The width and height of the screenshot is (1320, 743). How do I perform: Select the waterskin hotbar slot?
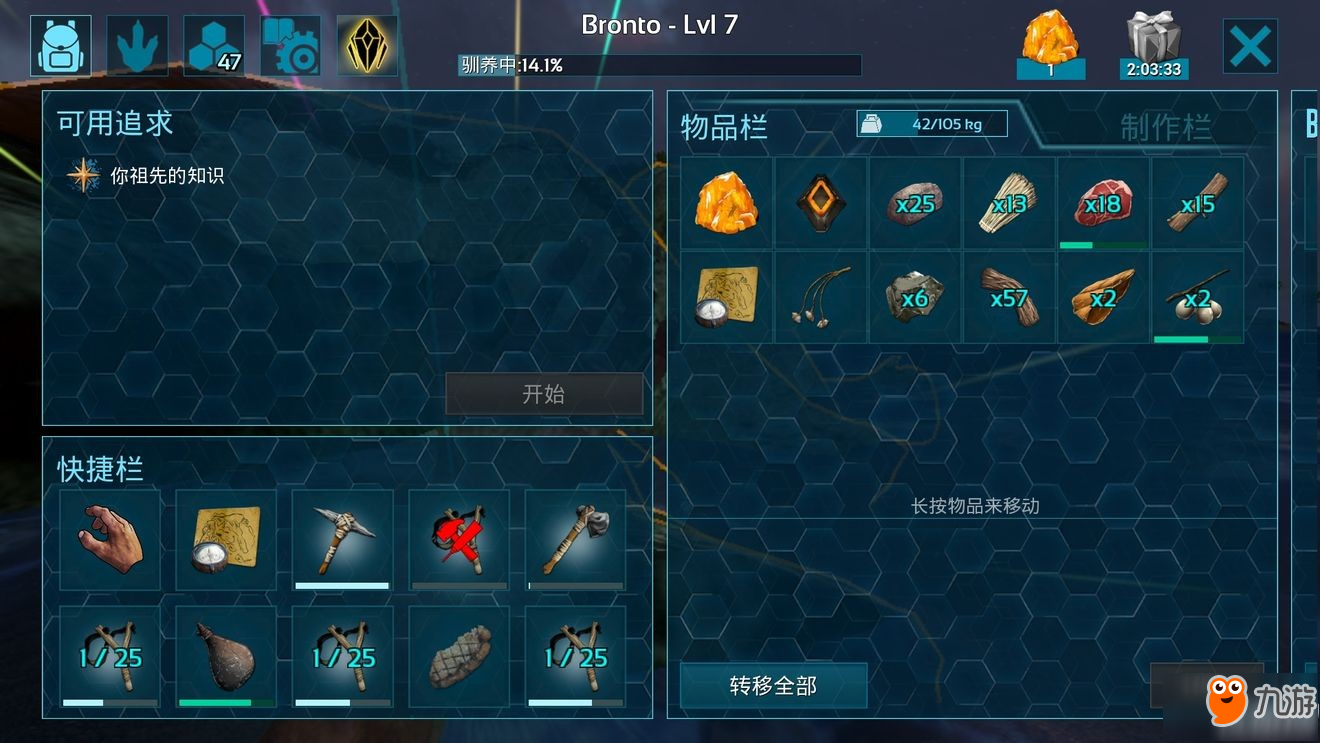pyautogui.click(x=226, y=657)
